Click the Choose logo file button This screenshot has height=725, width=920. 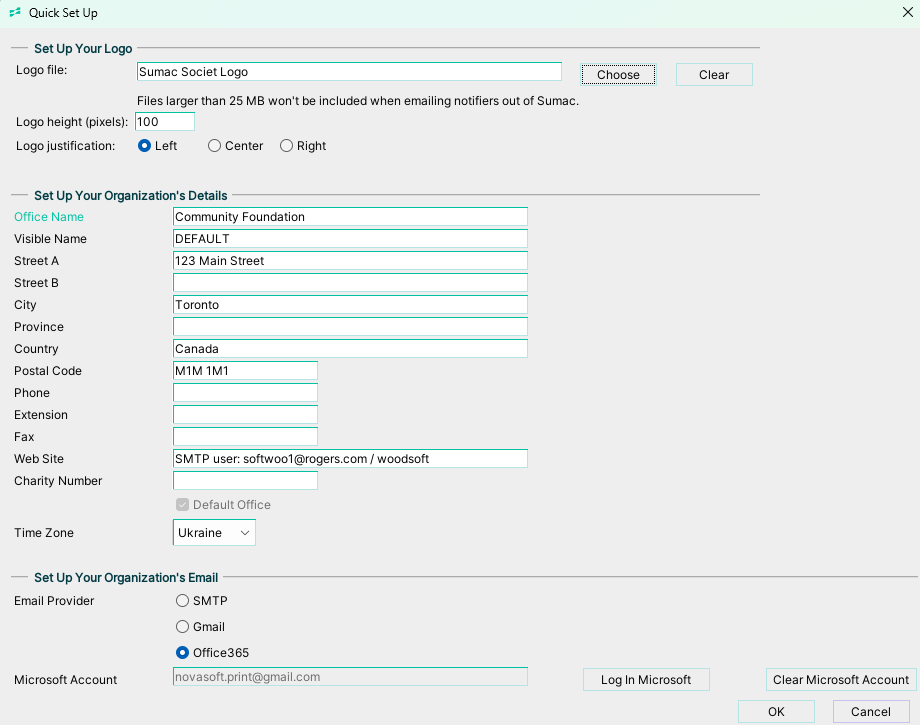coord(618,74)
